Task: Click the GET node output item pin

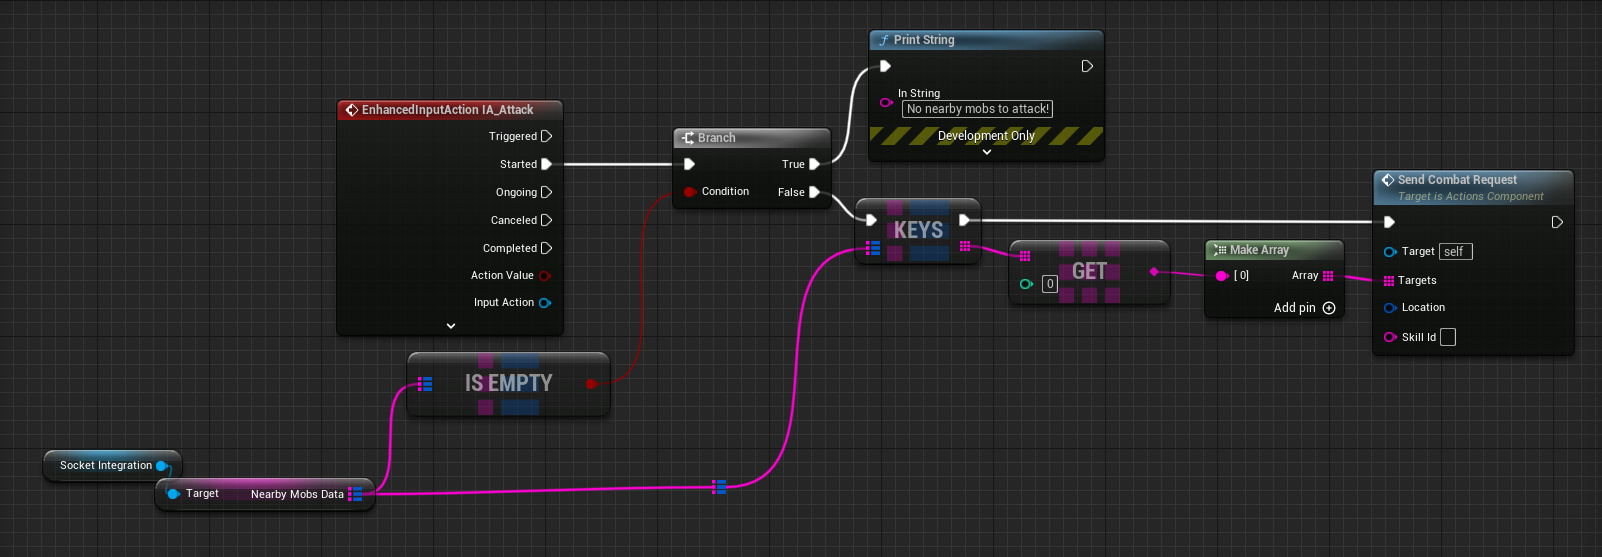Action: tap(1154, 271)
